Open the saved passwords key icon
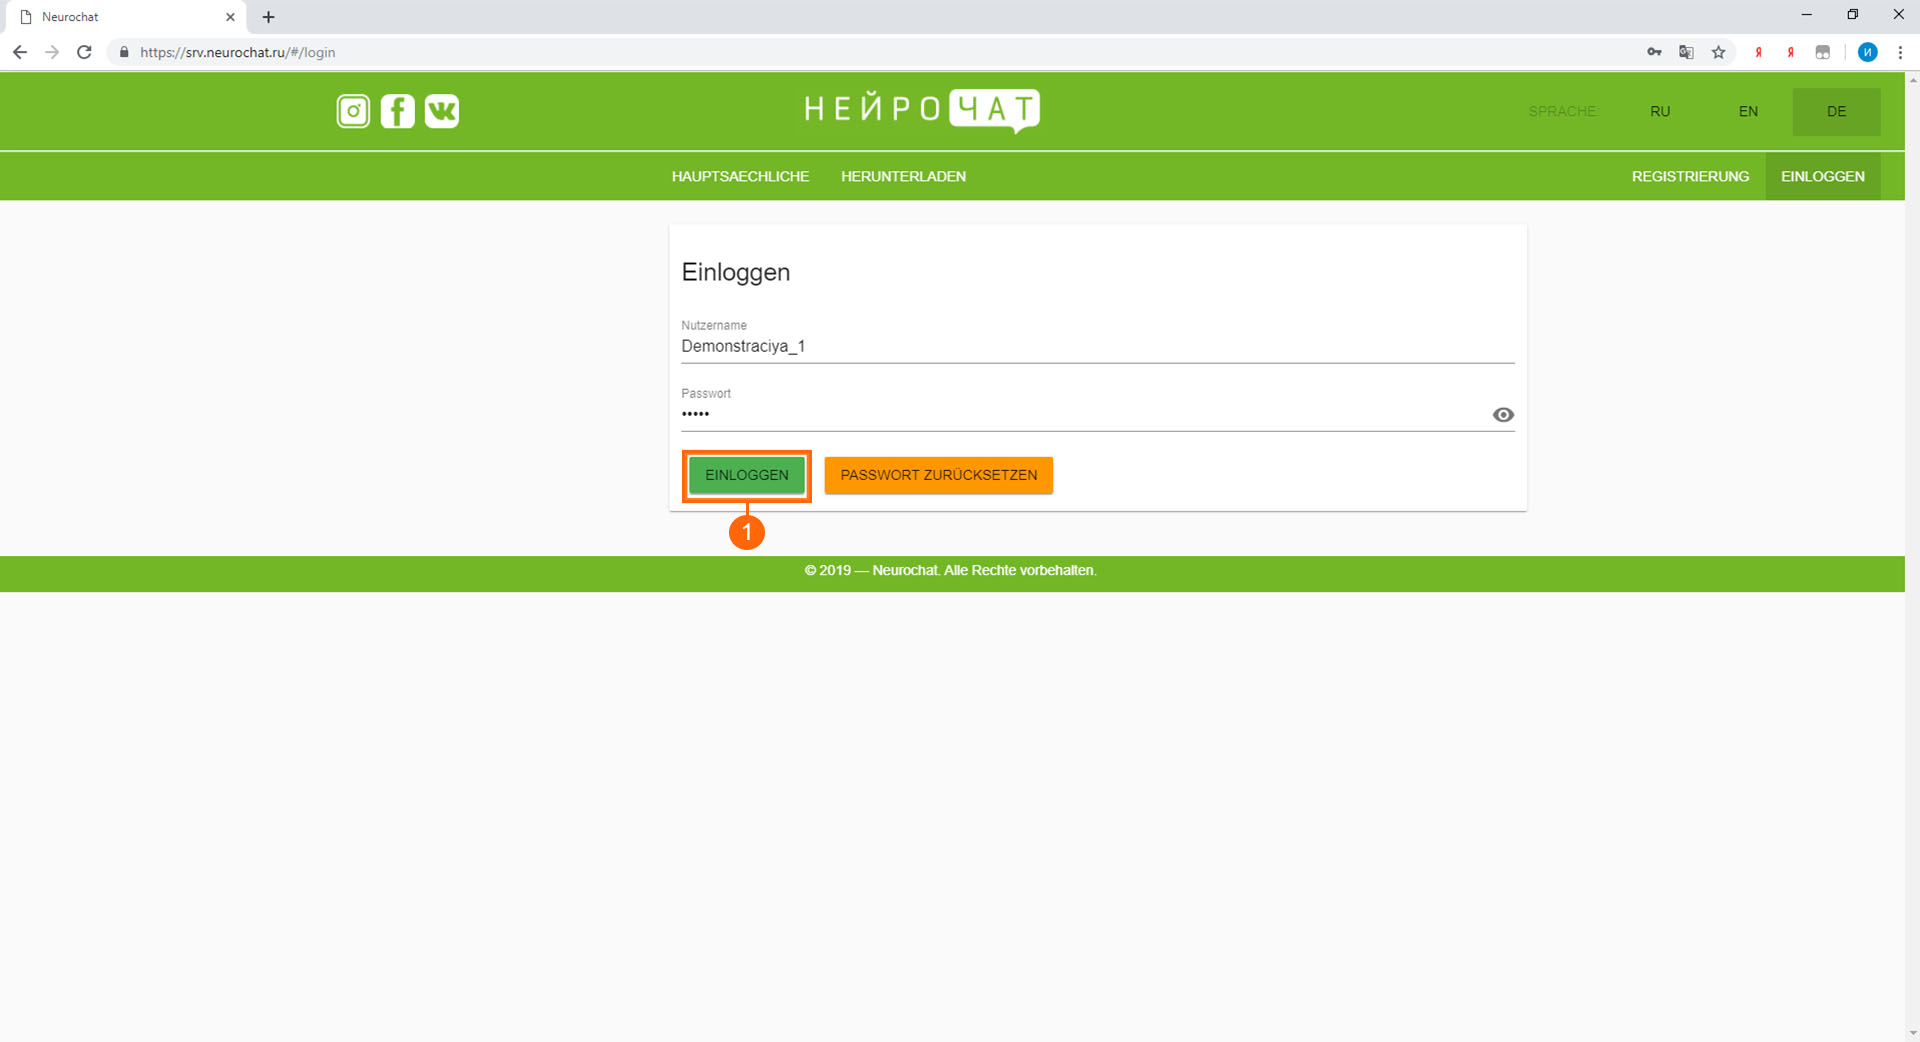1920x1042 pixels. click(1654, 53)
